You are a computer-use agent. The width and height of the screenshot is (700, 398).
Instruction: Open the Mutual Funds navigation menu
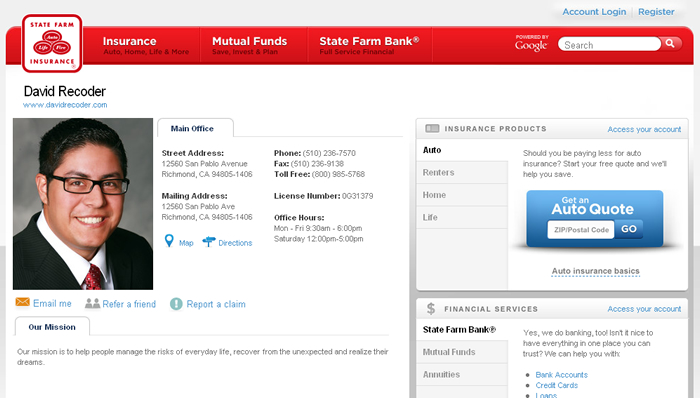(x=250, y=45)
